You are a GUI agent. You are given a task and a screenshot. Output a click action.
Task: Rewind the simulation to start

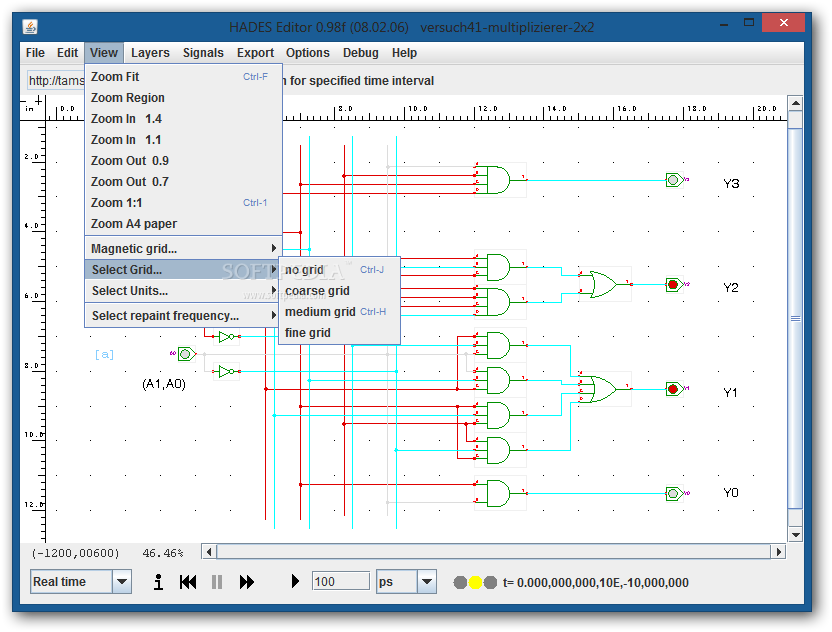tap(188, 582)
